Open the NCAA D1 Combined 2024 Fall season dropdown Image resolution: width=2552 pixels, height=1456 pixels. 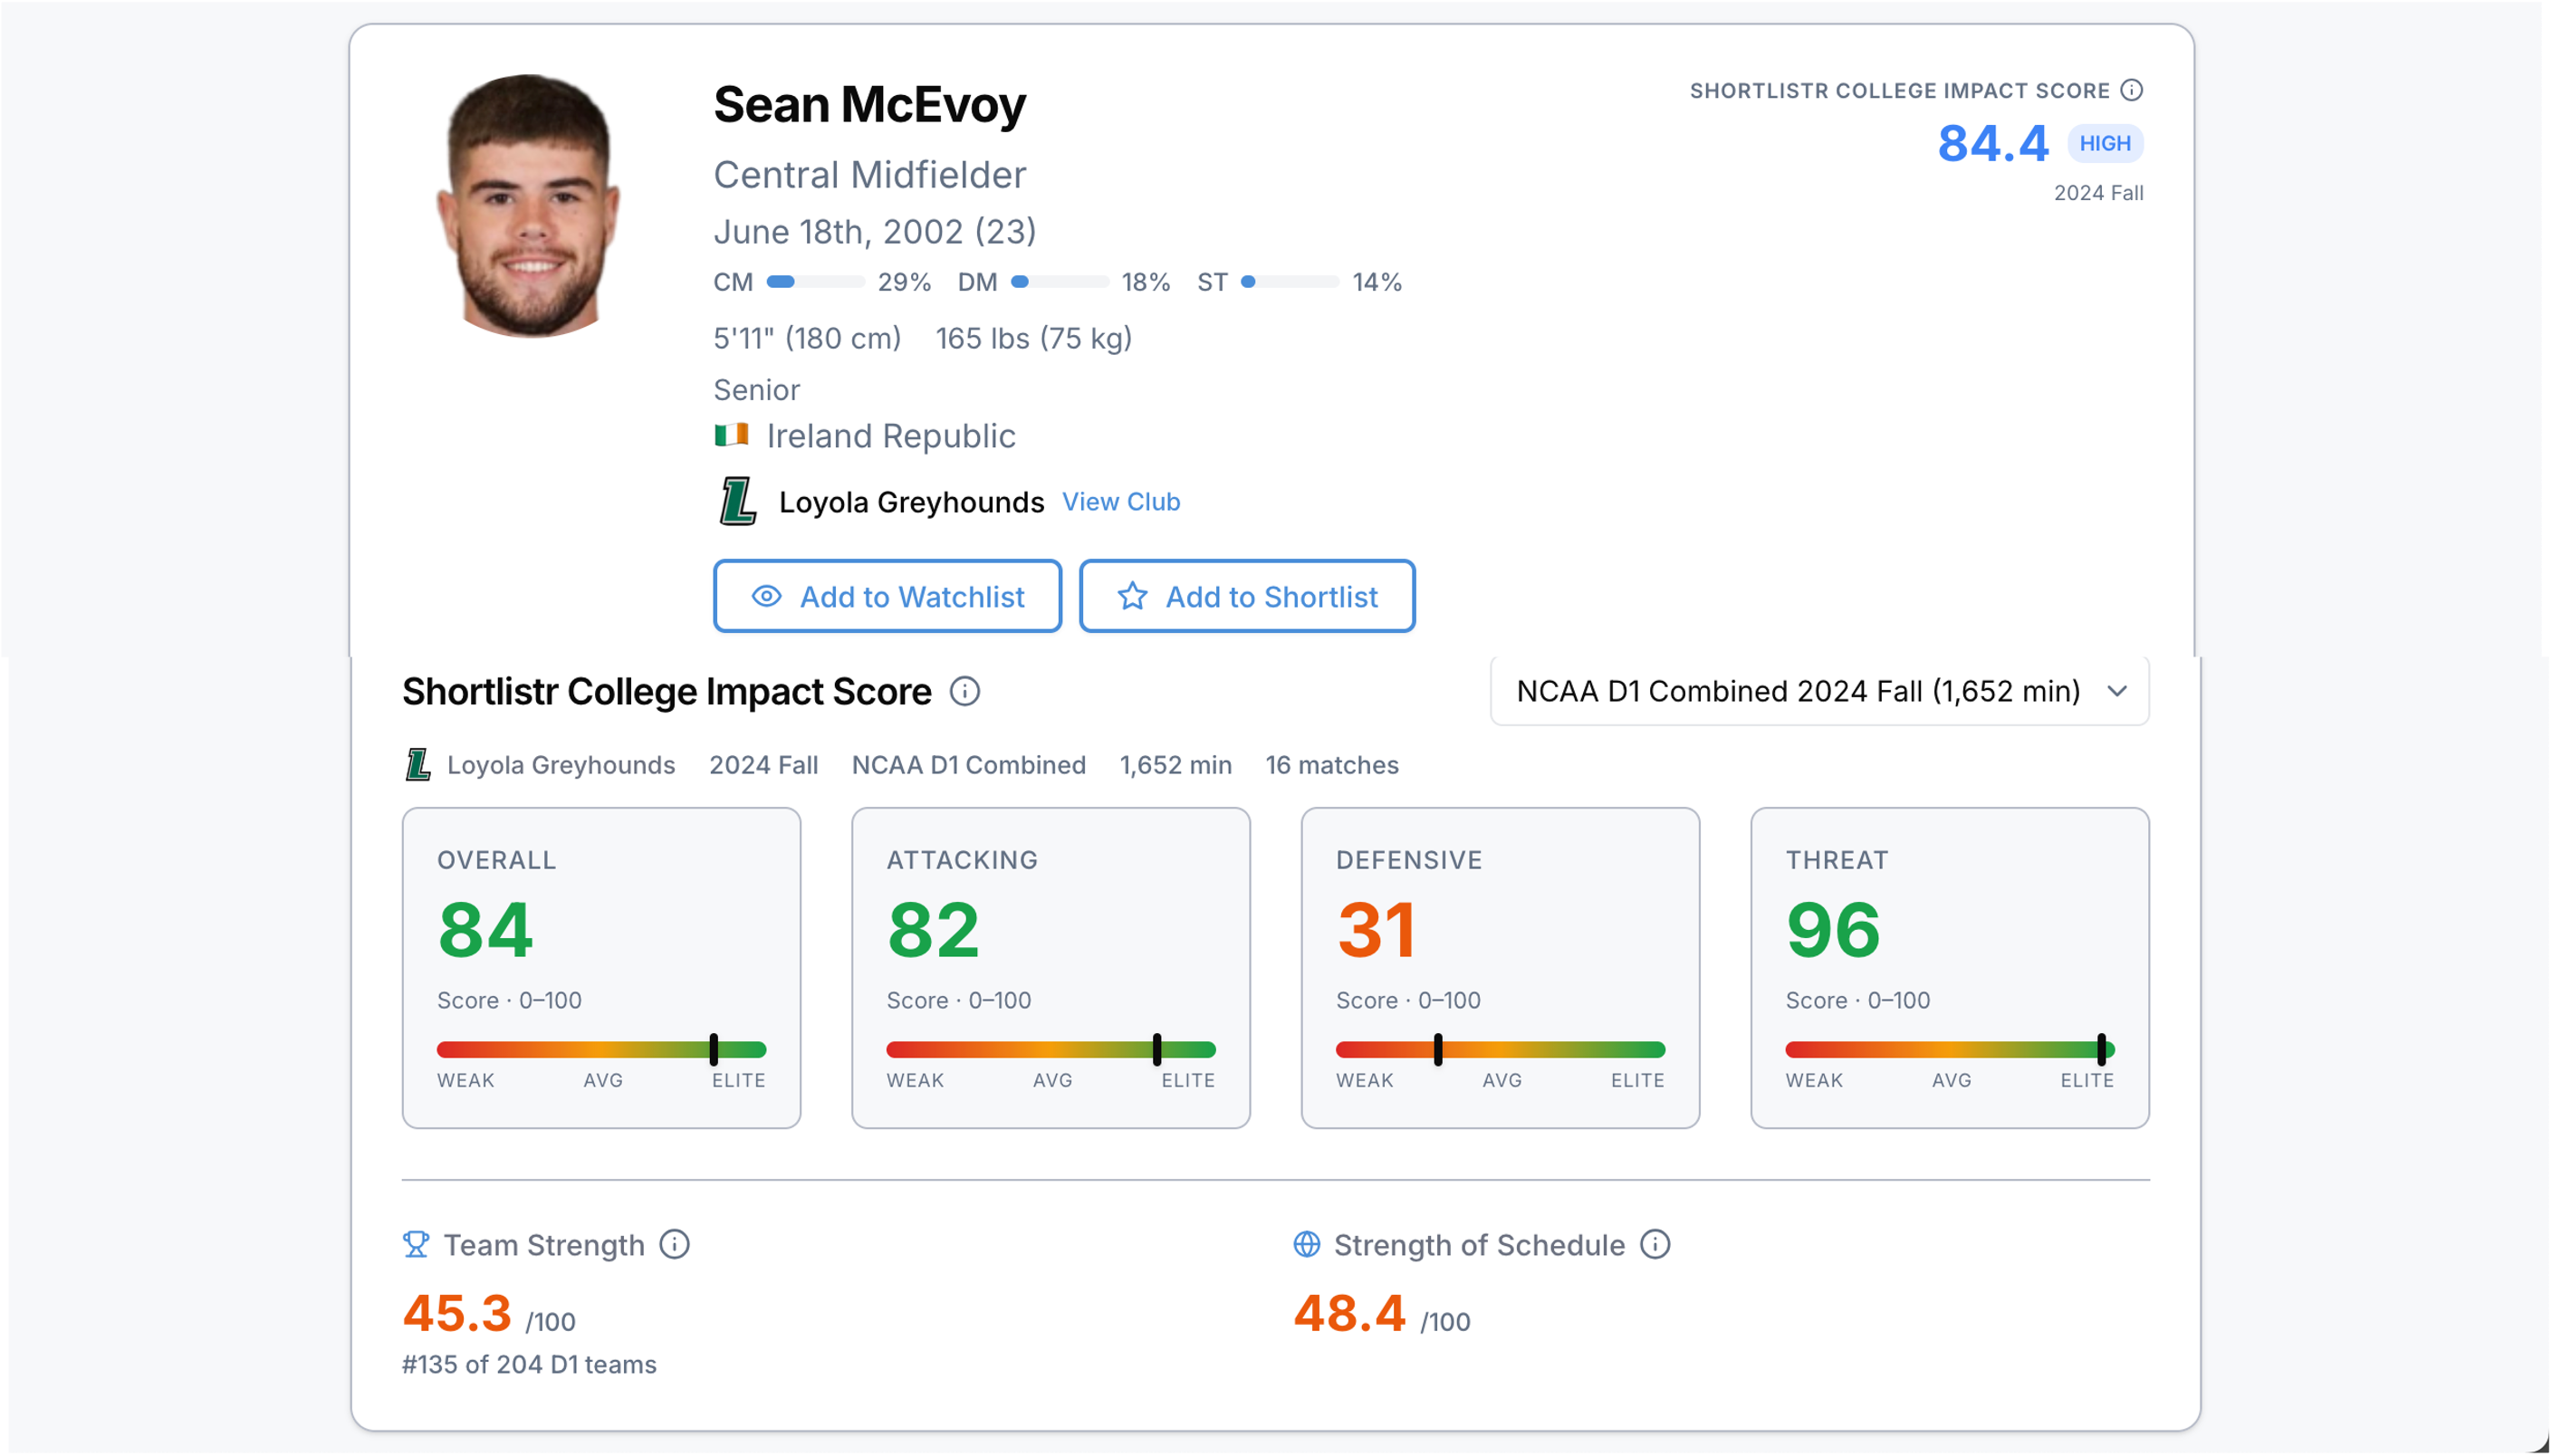(1819, 691)
